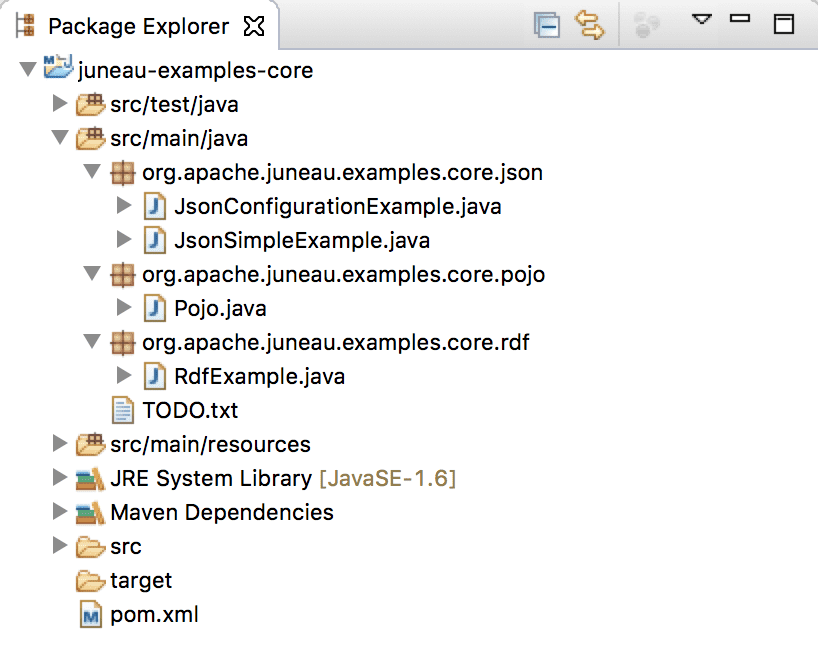Expand the src/main/resources folder

pos(60,443)
